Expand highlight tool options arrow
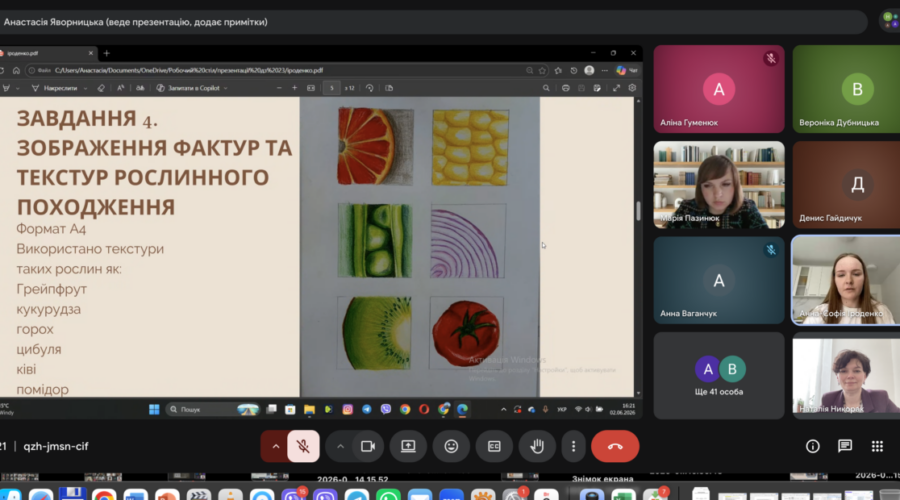Image resolution: width=900 pixels, height=500 pixels. pos(18,88)
